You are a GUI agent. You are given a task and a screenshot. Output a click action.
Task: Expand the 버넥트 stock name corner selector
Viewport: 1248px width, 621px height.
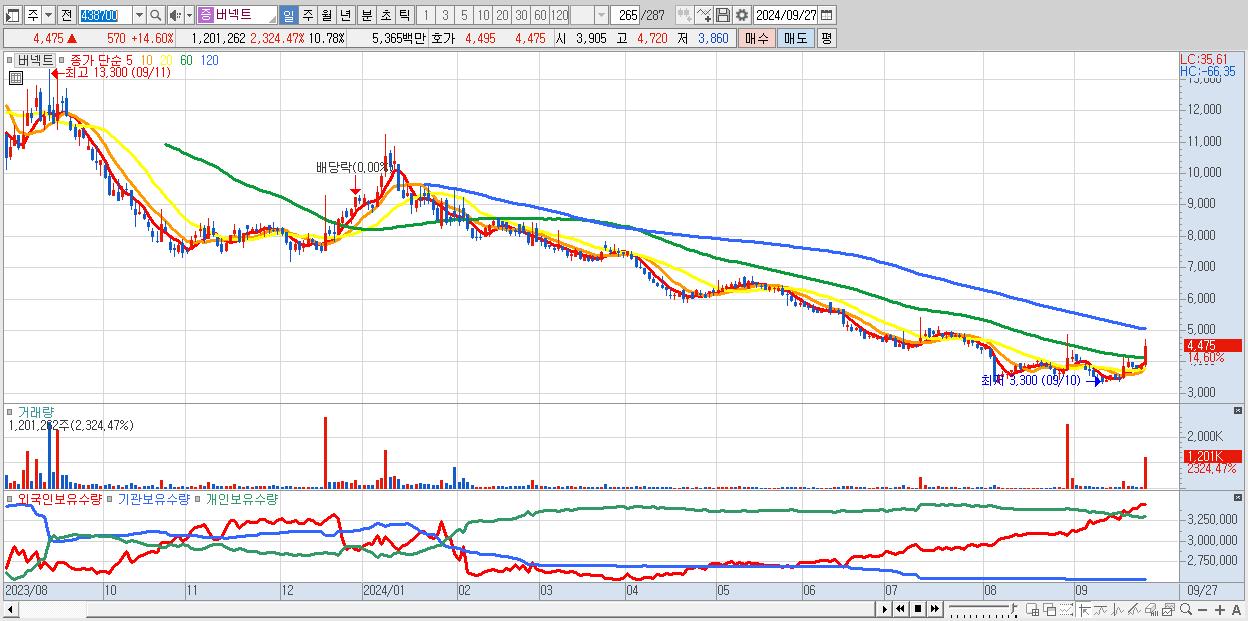(x=272, y=19)
